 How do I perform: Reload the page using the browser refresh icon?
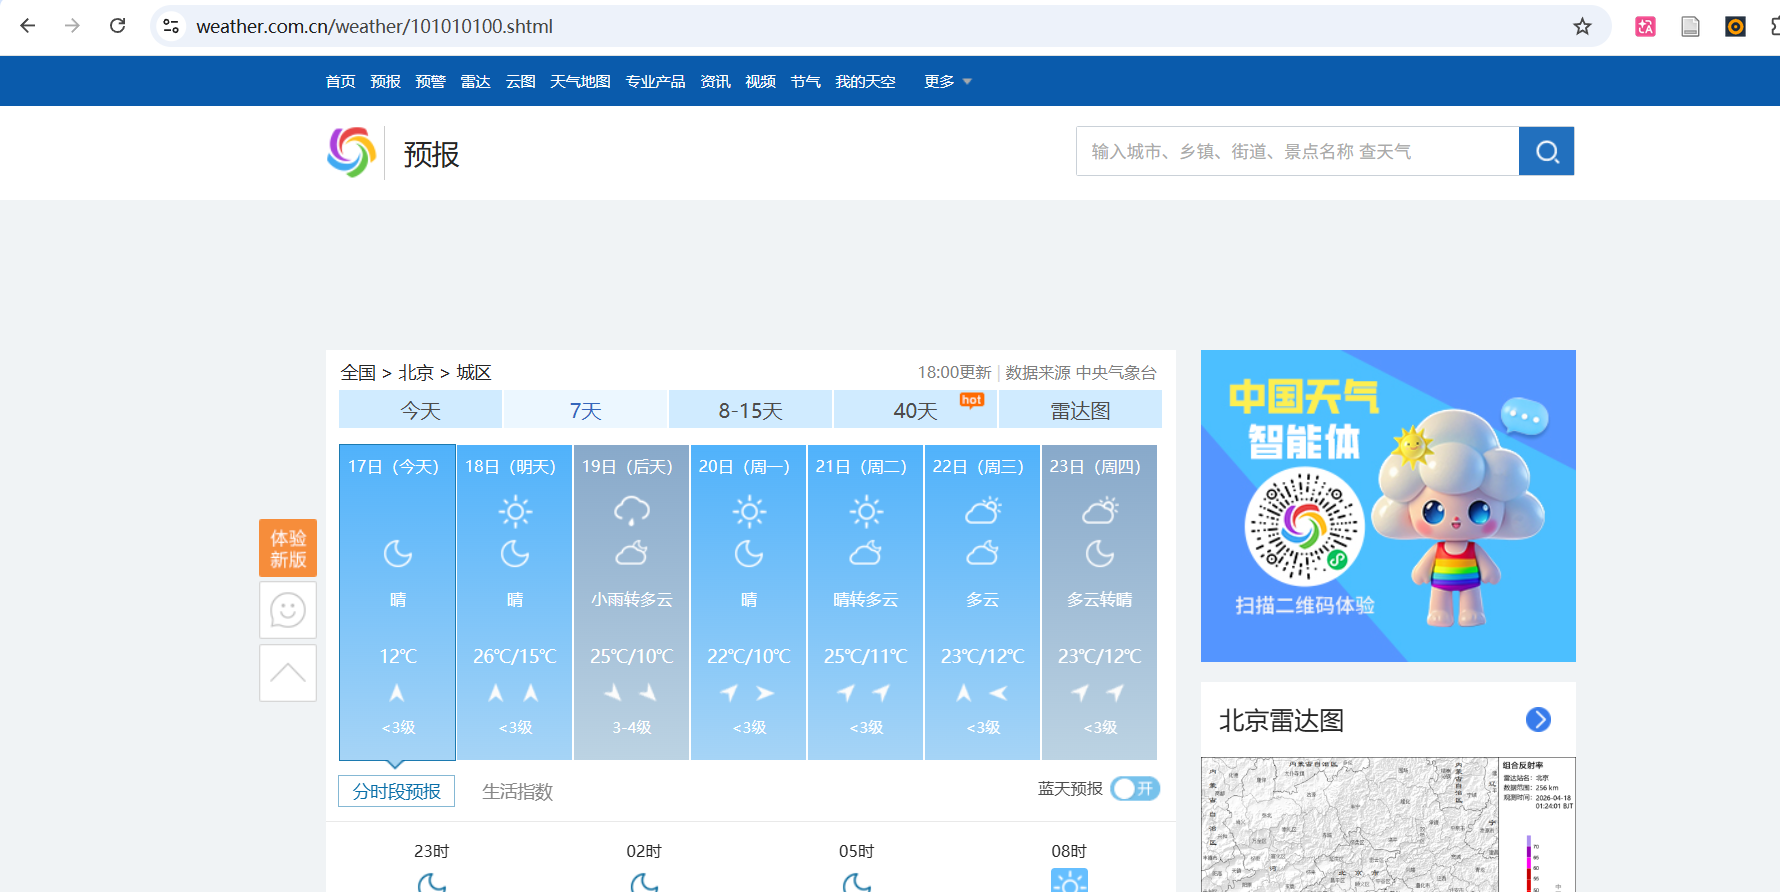(x=117, y=26)
